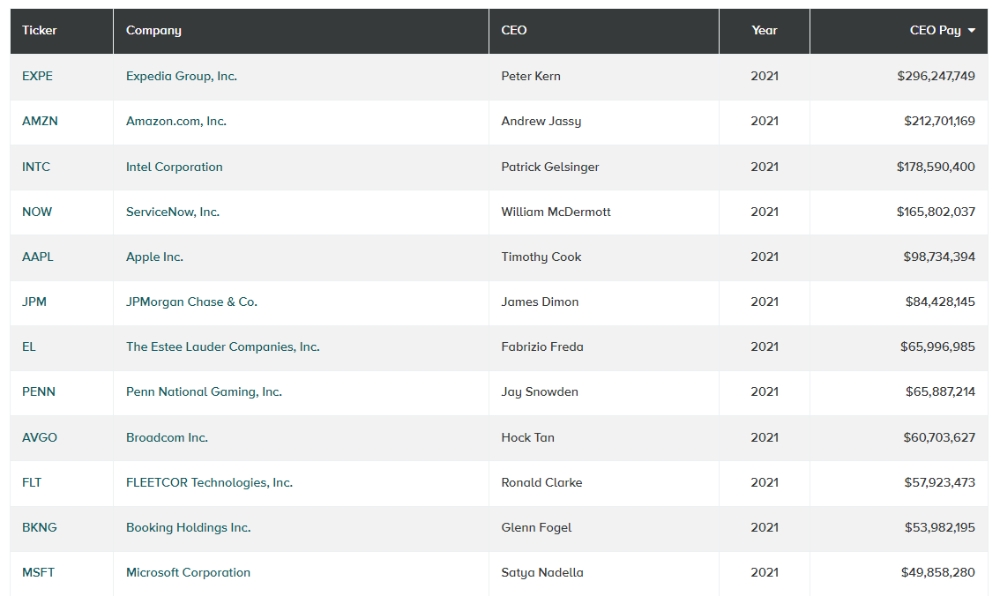Click pay value $53,982,195
This screenshot has width=1000, height=596.
939,527
